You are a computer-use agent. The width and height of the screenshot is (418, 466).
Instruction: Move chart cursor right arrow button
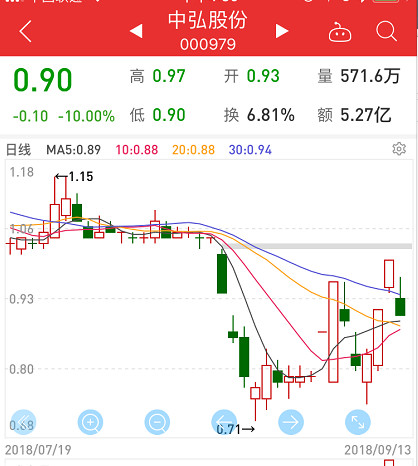(x=291, y=422)
